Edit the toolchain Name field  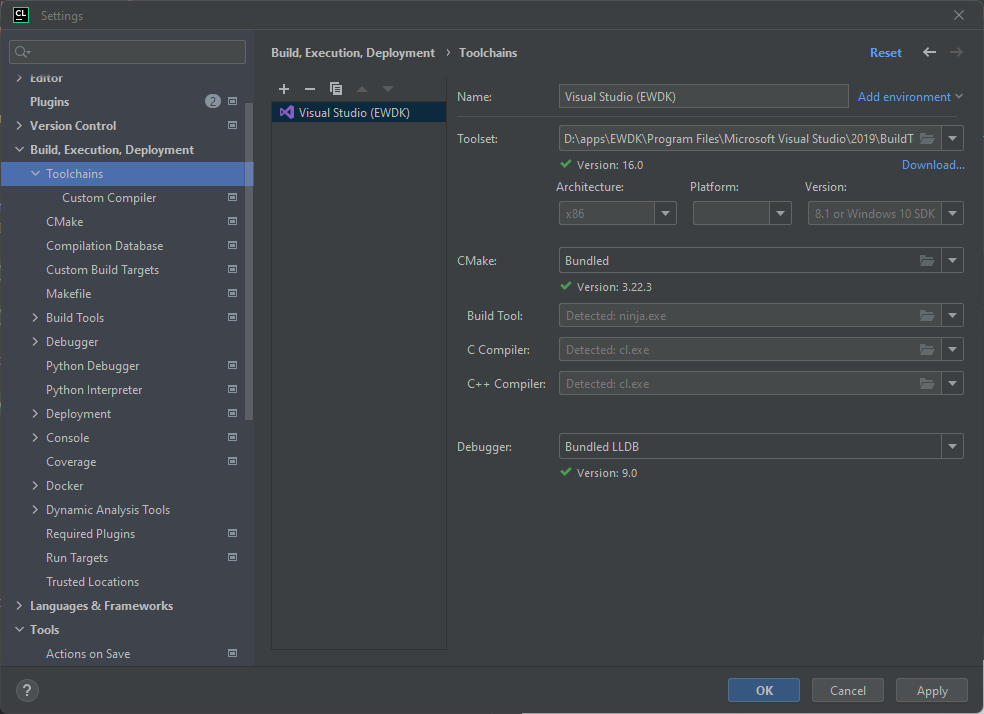click(x=703, y=97)
